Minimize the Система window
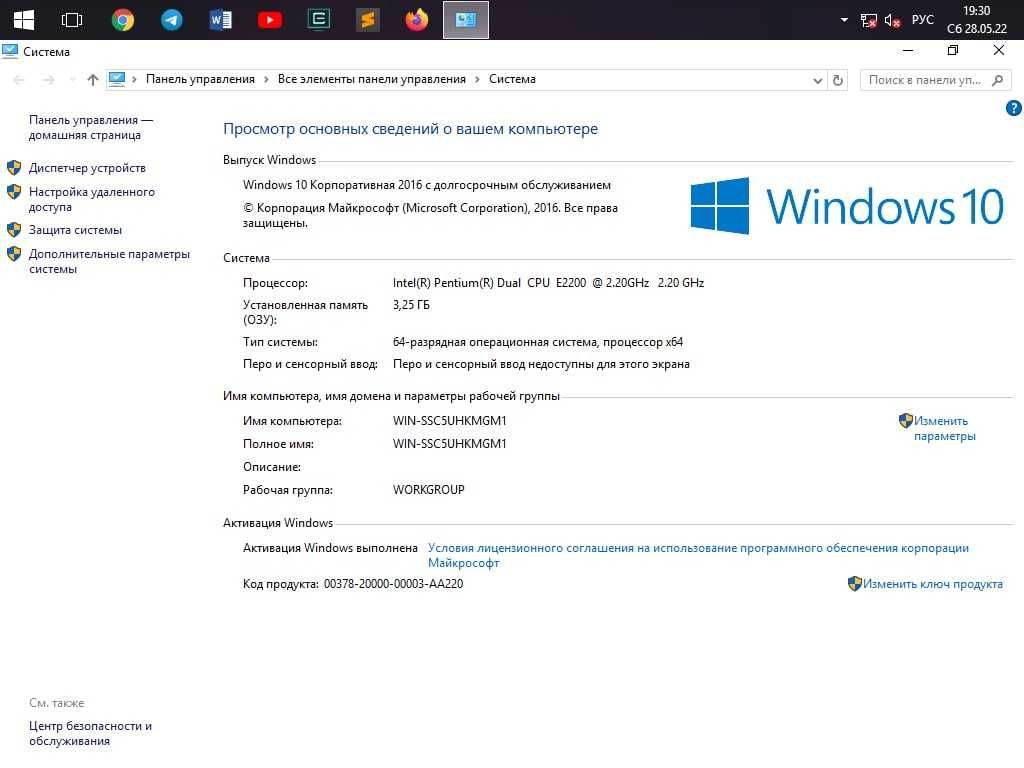This screenshot has width=1024, height=768. [x=908, y=50]
